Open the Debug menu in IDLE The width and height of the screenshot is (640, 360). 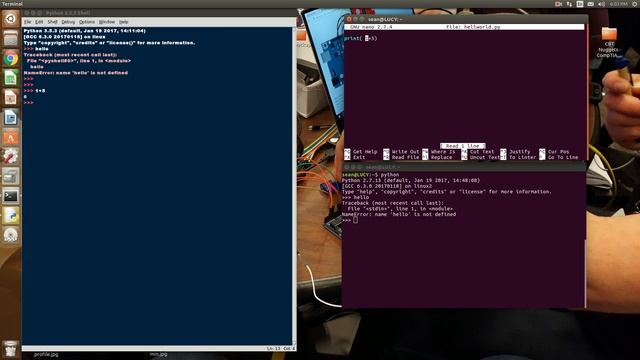tap(68, 22)
